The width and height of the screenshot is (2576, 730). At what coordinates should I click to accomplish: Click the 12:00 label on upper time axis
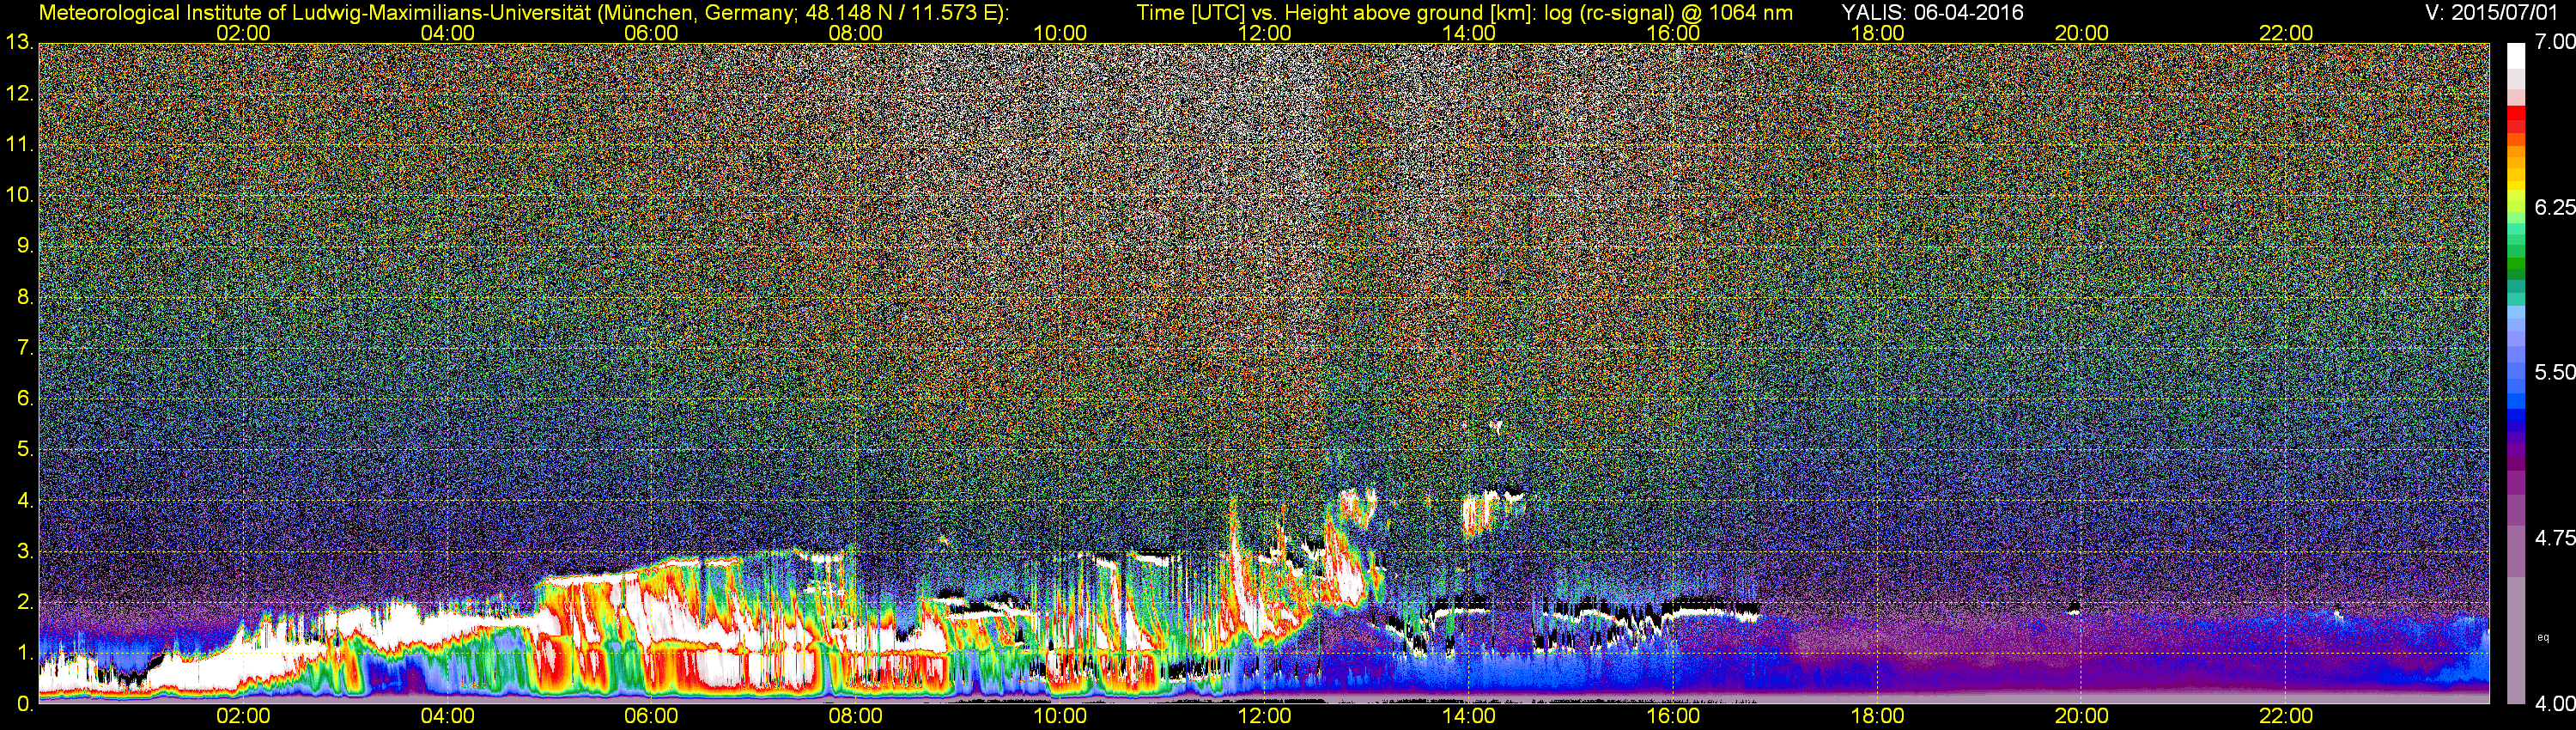coord(1264,33)
